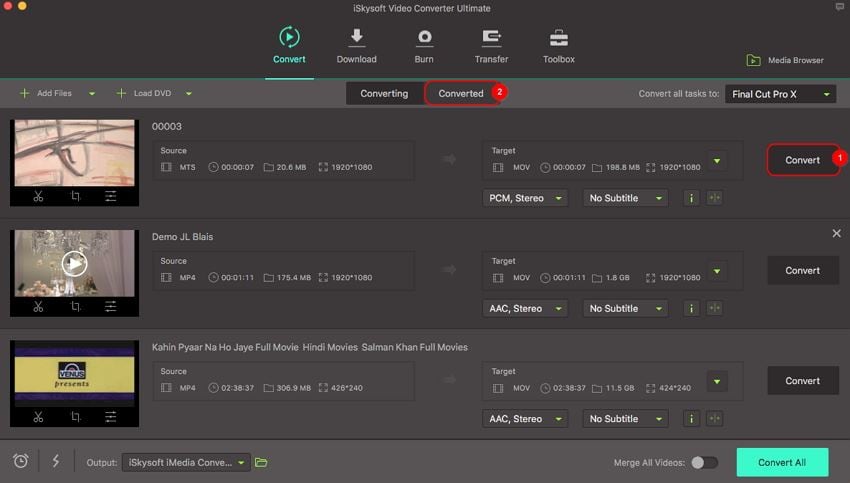Image resolution: width=850 pixels, height=483 pixels.
Task: Switch to the Burn section
Action: coord(424,46)
